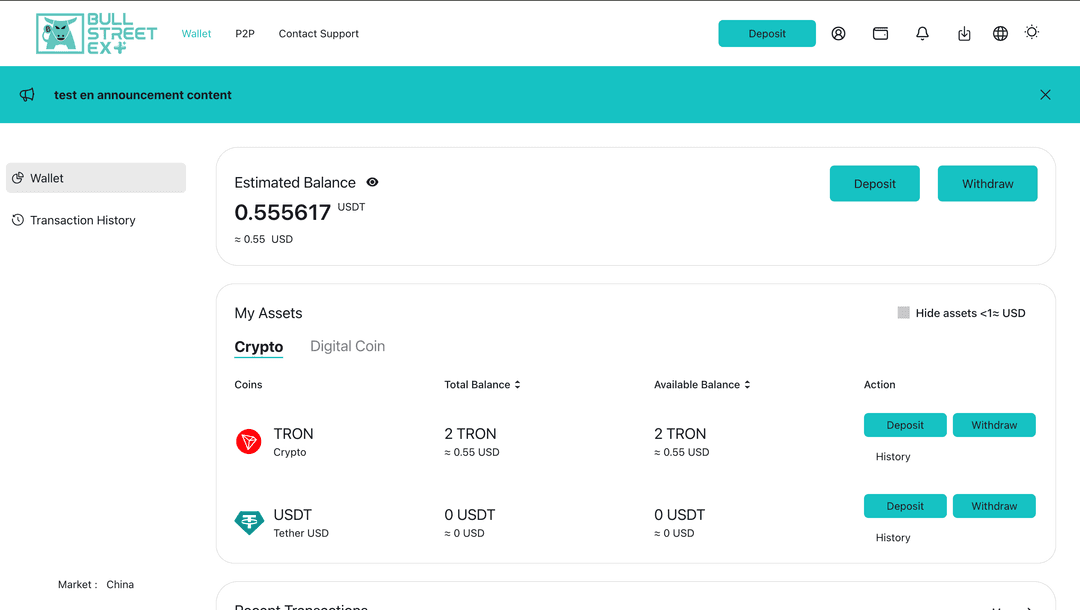Open History link for TRON

(x=893, y=457)
